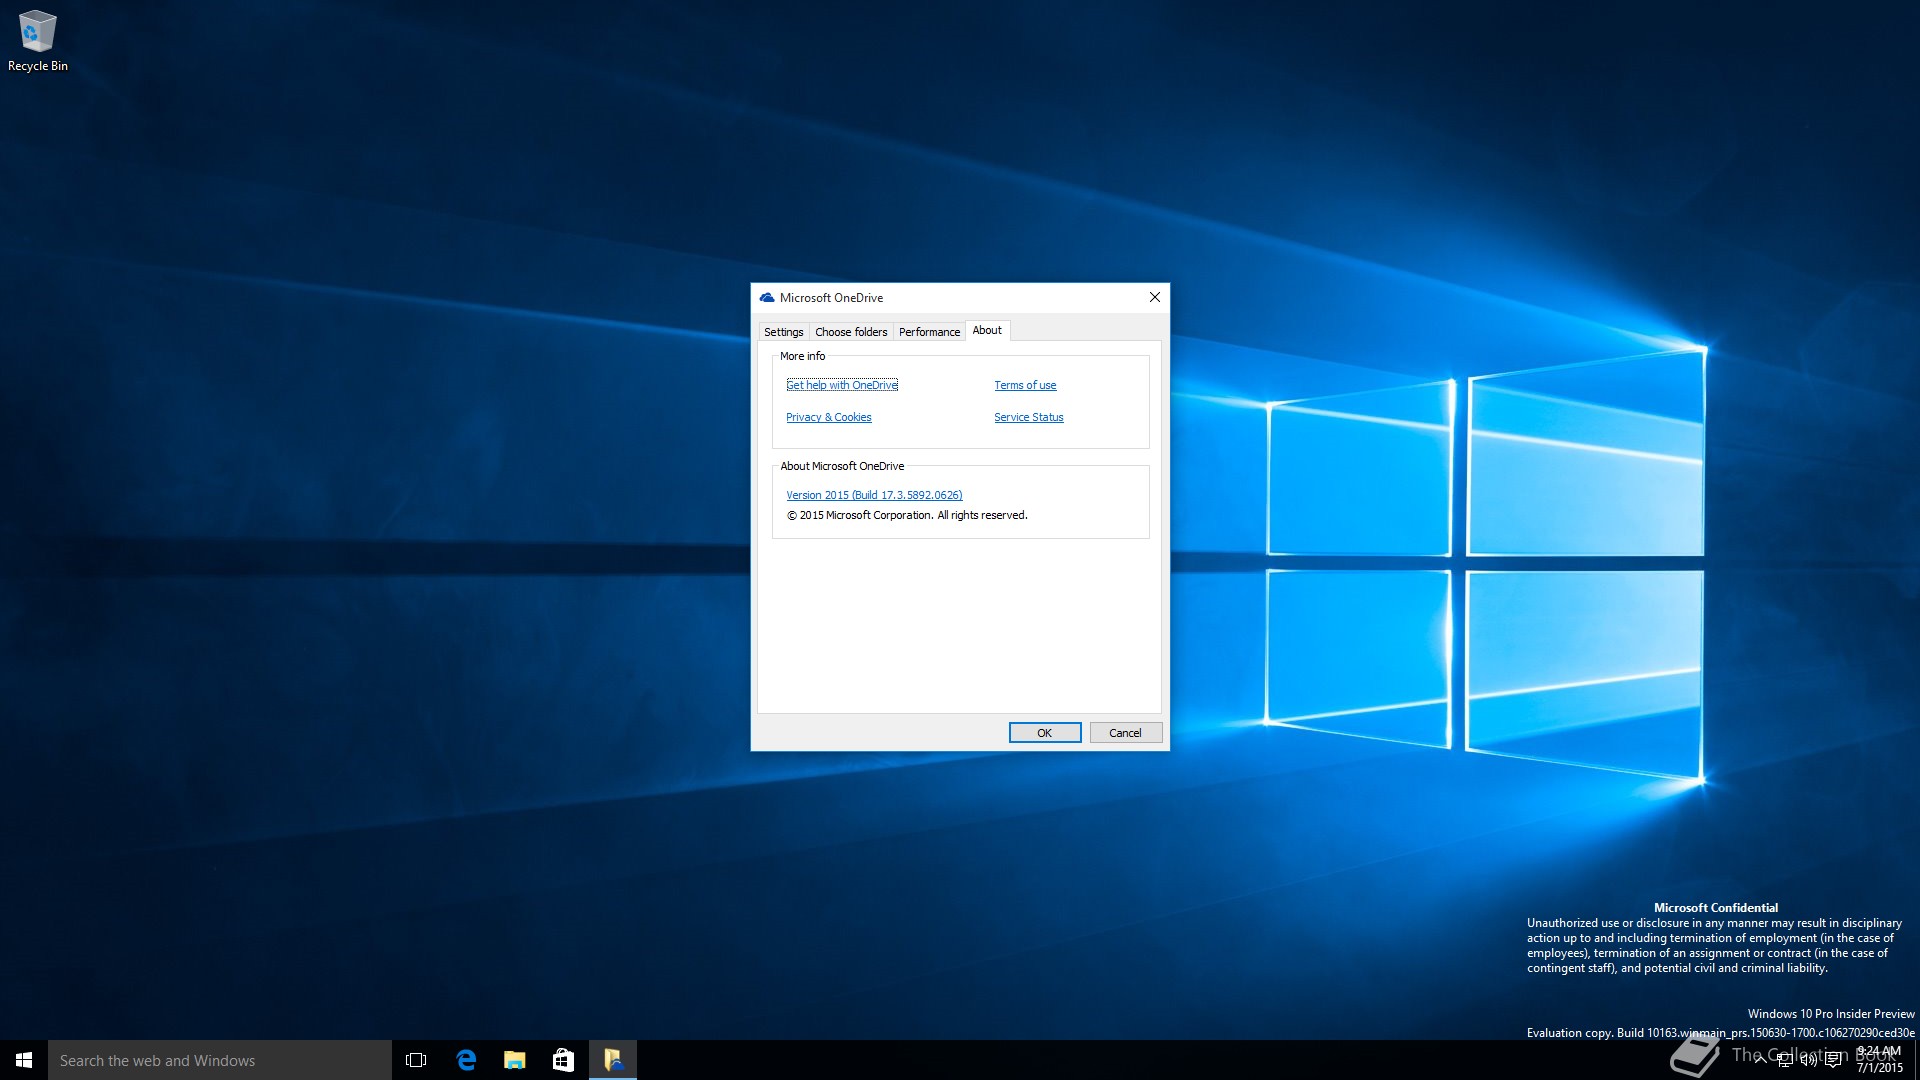Open File Explorer from the taskbar

point(515,1060)
